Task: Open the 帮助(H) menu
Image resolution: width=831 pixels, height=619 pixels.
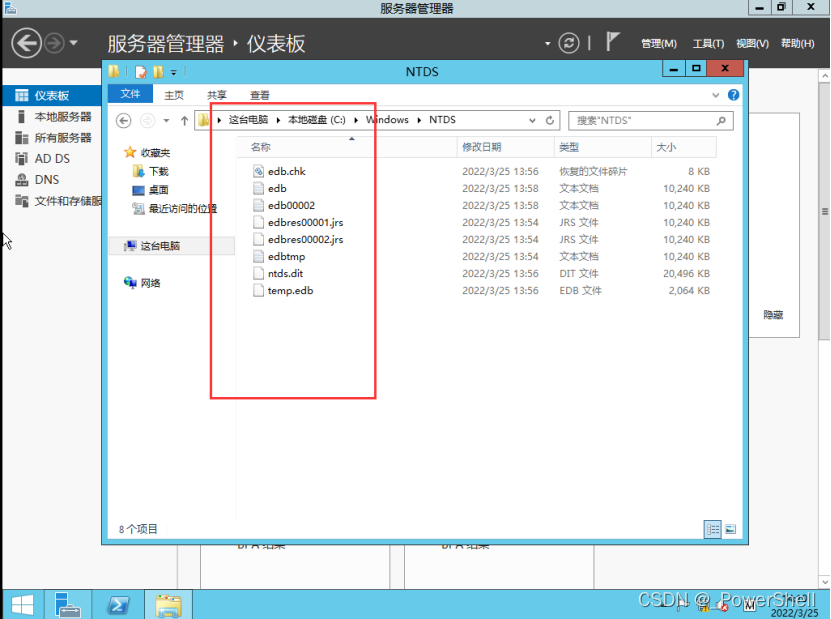Action: click(x=797, y=43)
